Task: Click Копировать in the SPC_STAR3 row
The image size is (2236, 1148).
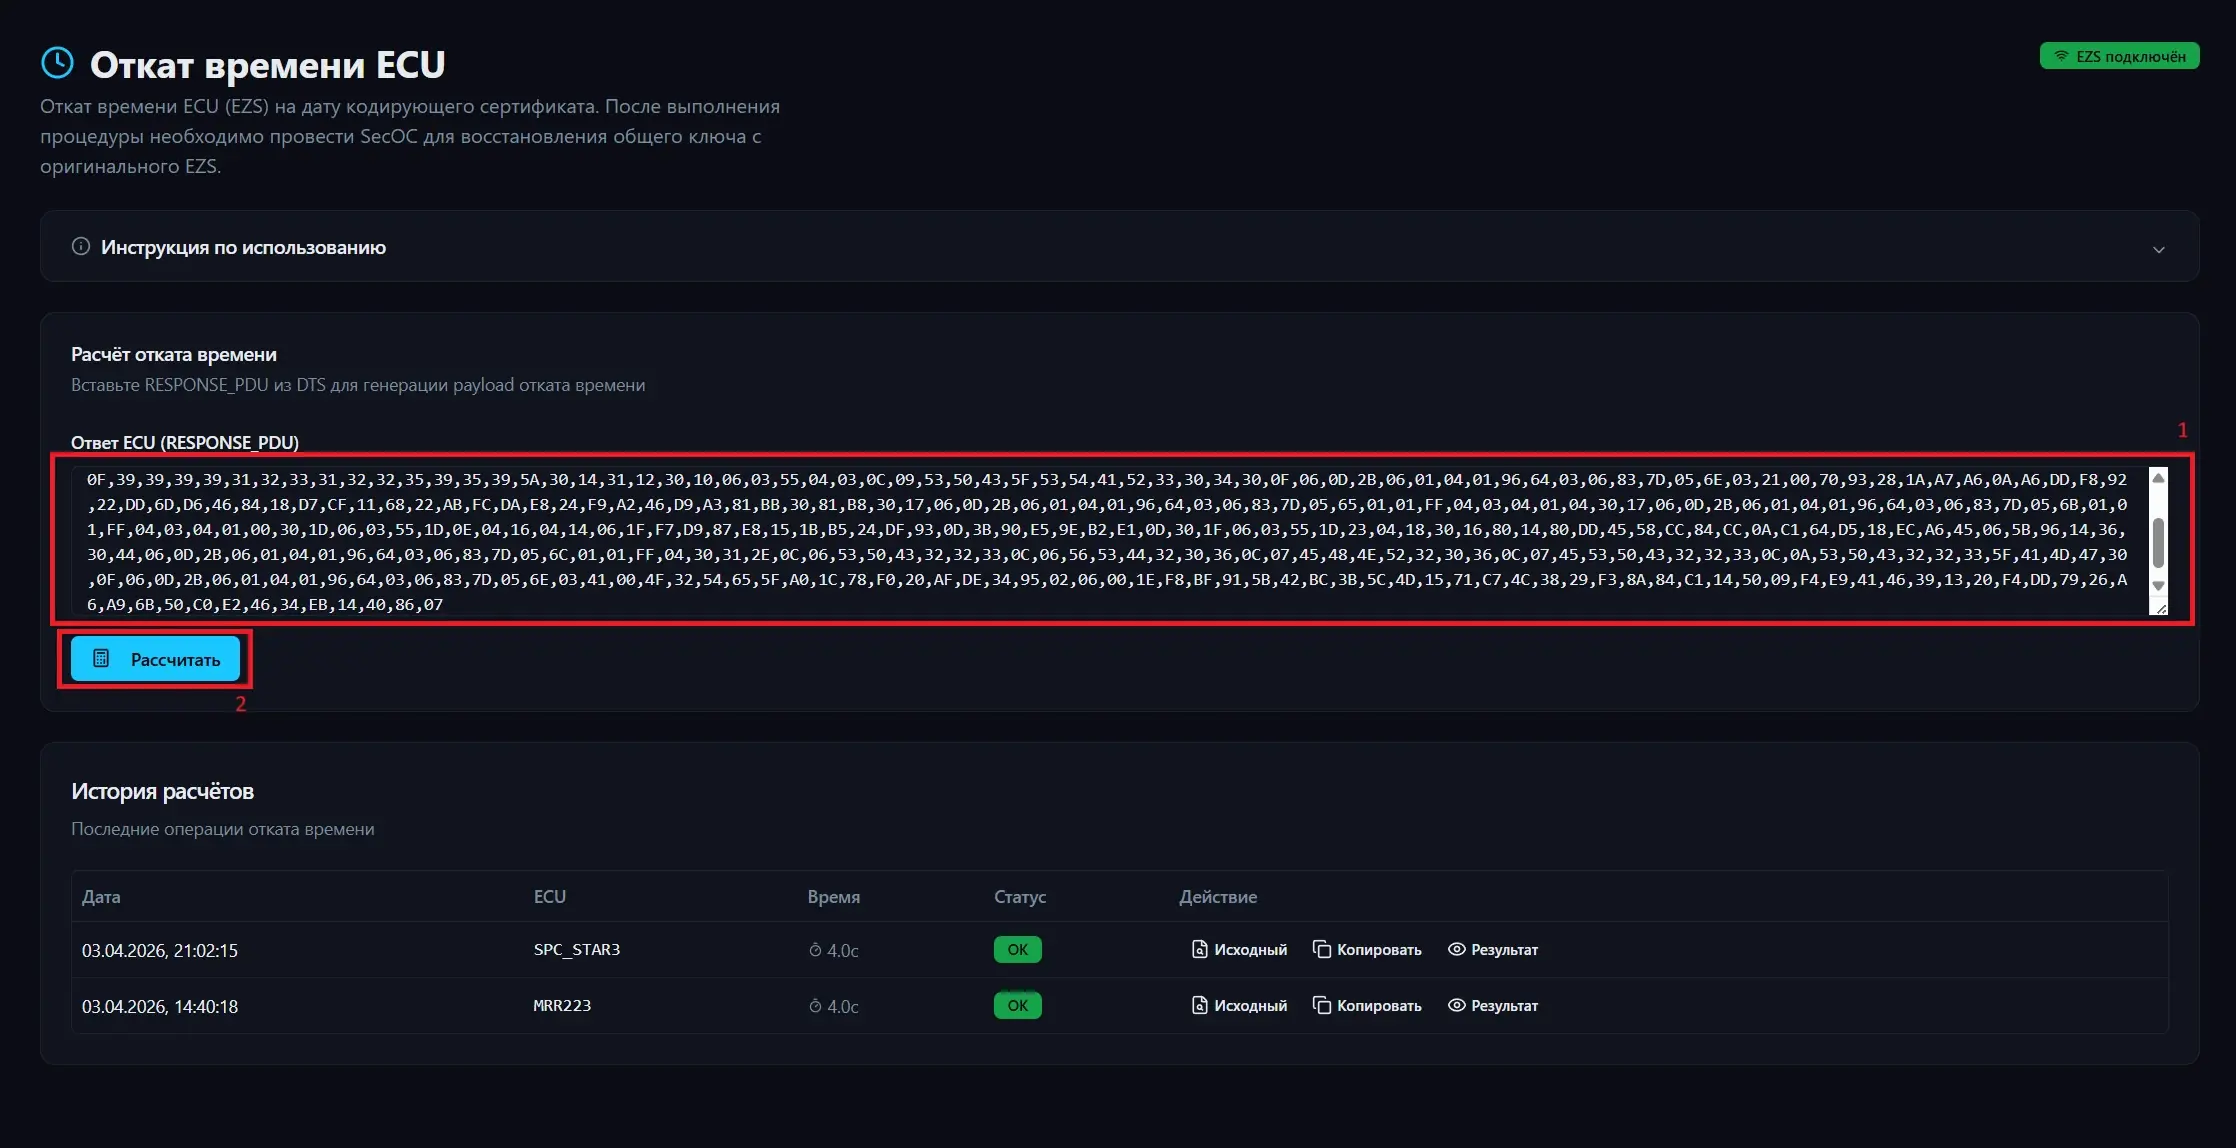Action: (x=1367, y=949)
